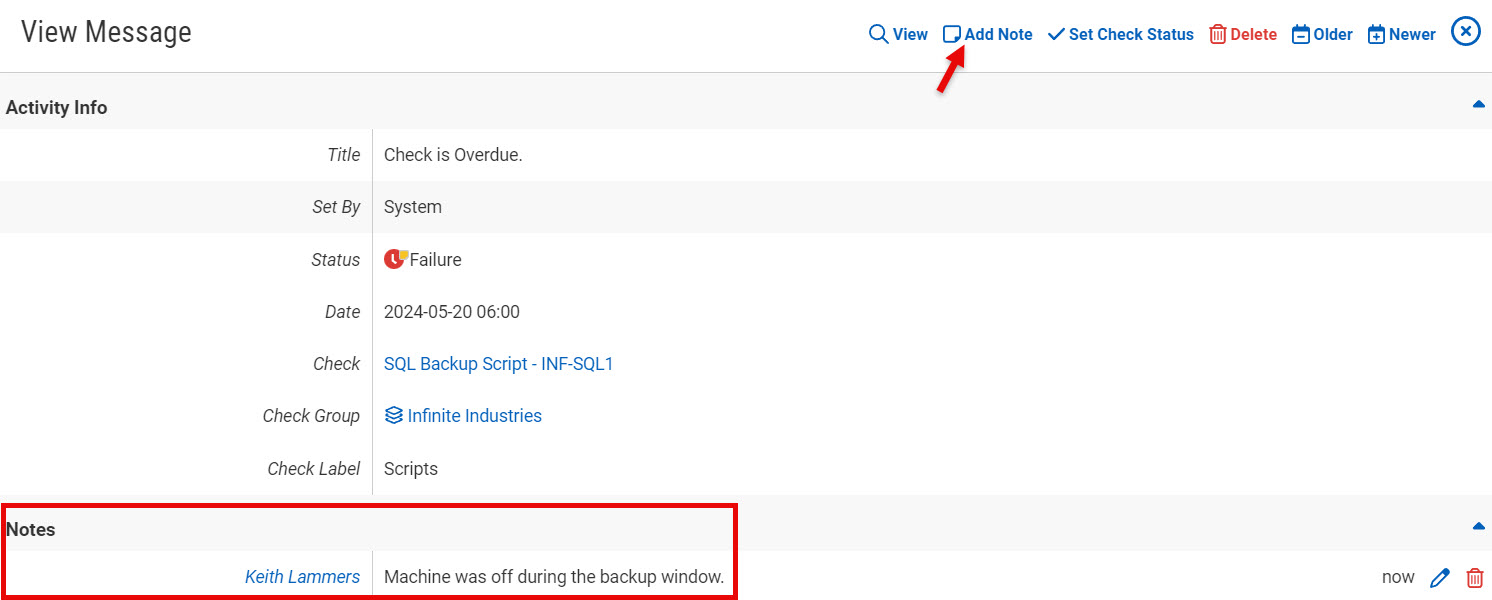Open SQL Backup Script - INF-SQL1 link
The image size is (1492, 600).
click(498, 364)
